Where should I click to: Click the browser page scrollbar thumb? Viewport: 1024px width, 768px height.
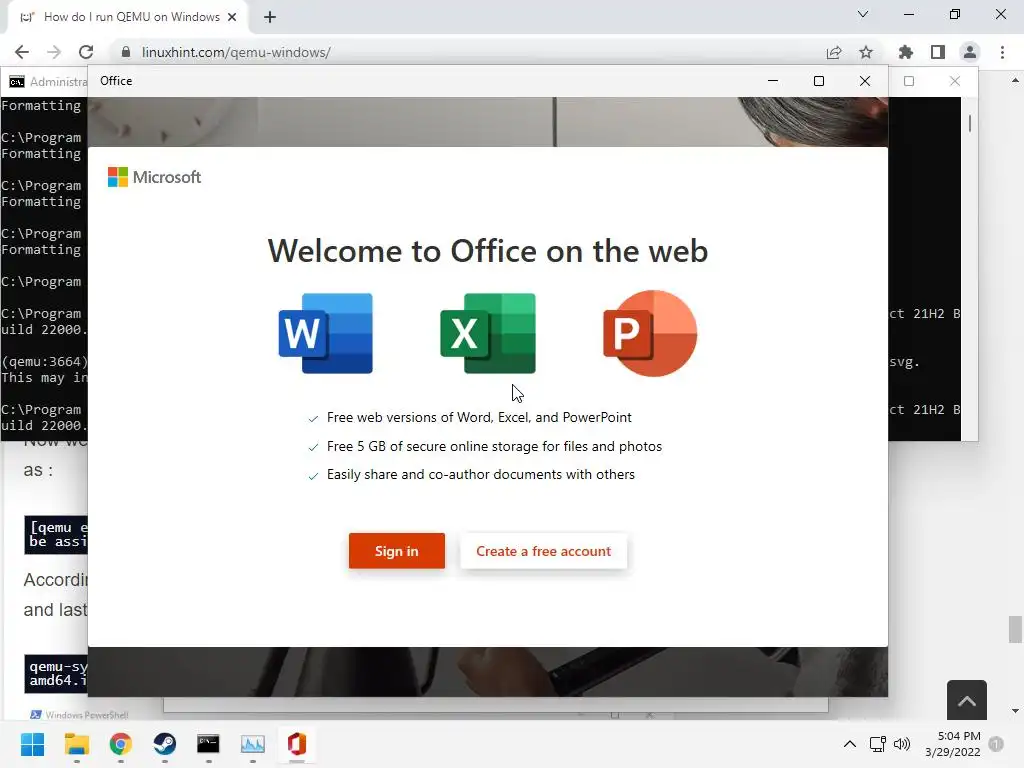coord(1015,630)
